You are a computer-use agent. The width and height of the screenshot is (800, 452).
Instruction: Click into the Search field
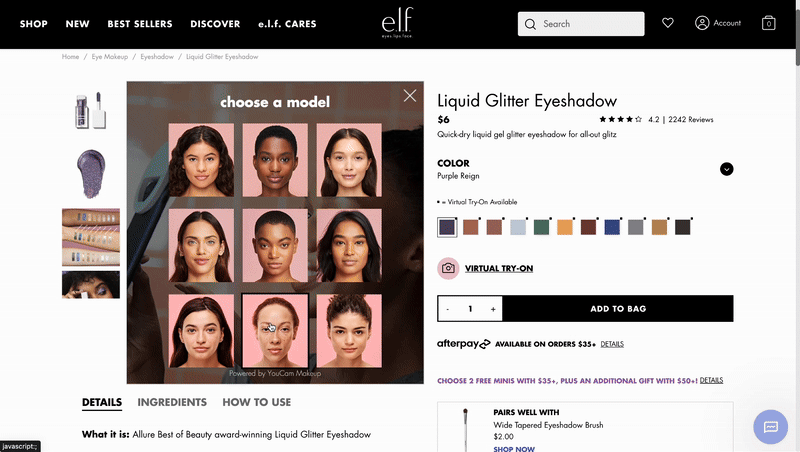[581, 24]
